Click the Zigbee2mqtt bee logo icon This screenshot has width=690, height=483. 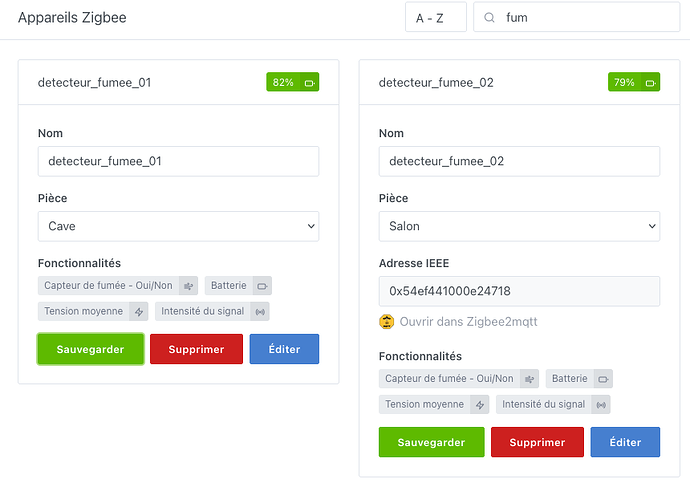[x=386, y=322]
